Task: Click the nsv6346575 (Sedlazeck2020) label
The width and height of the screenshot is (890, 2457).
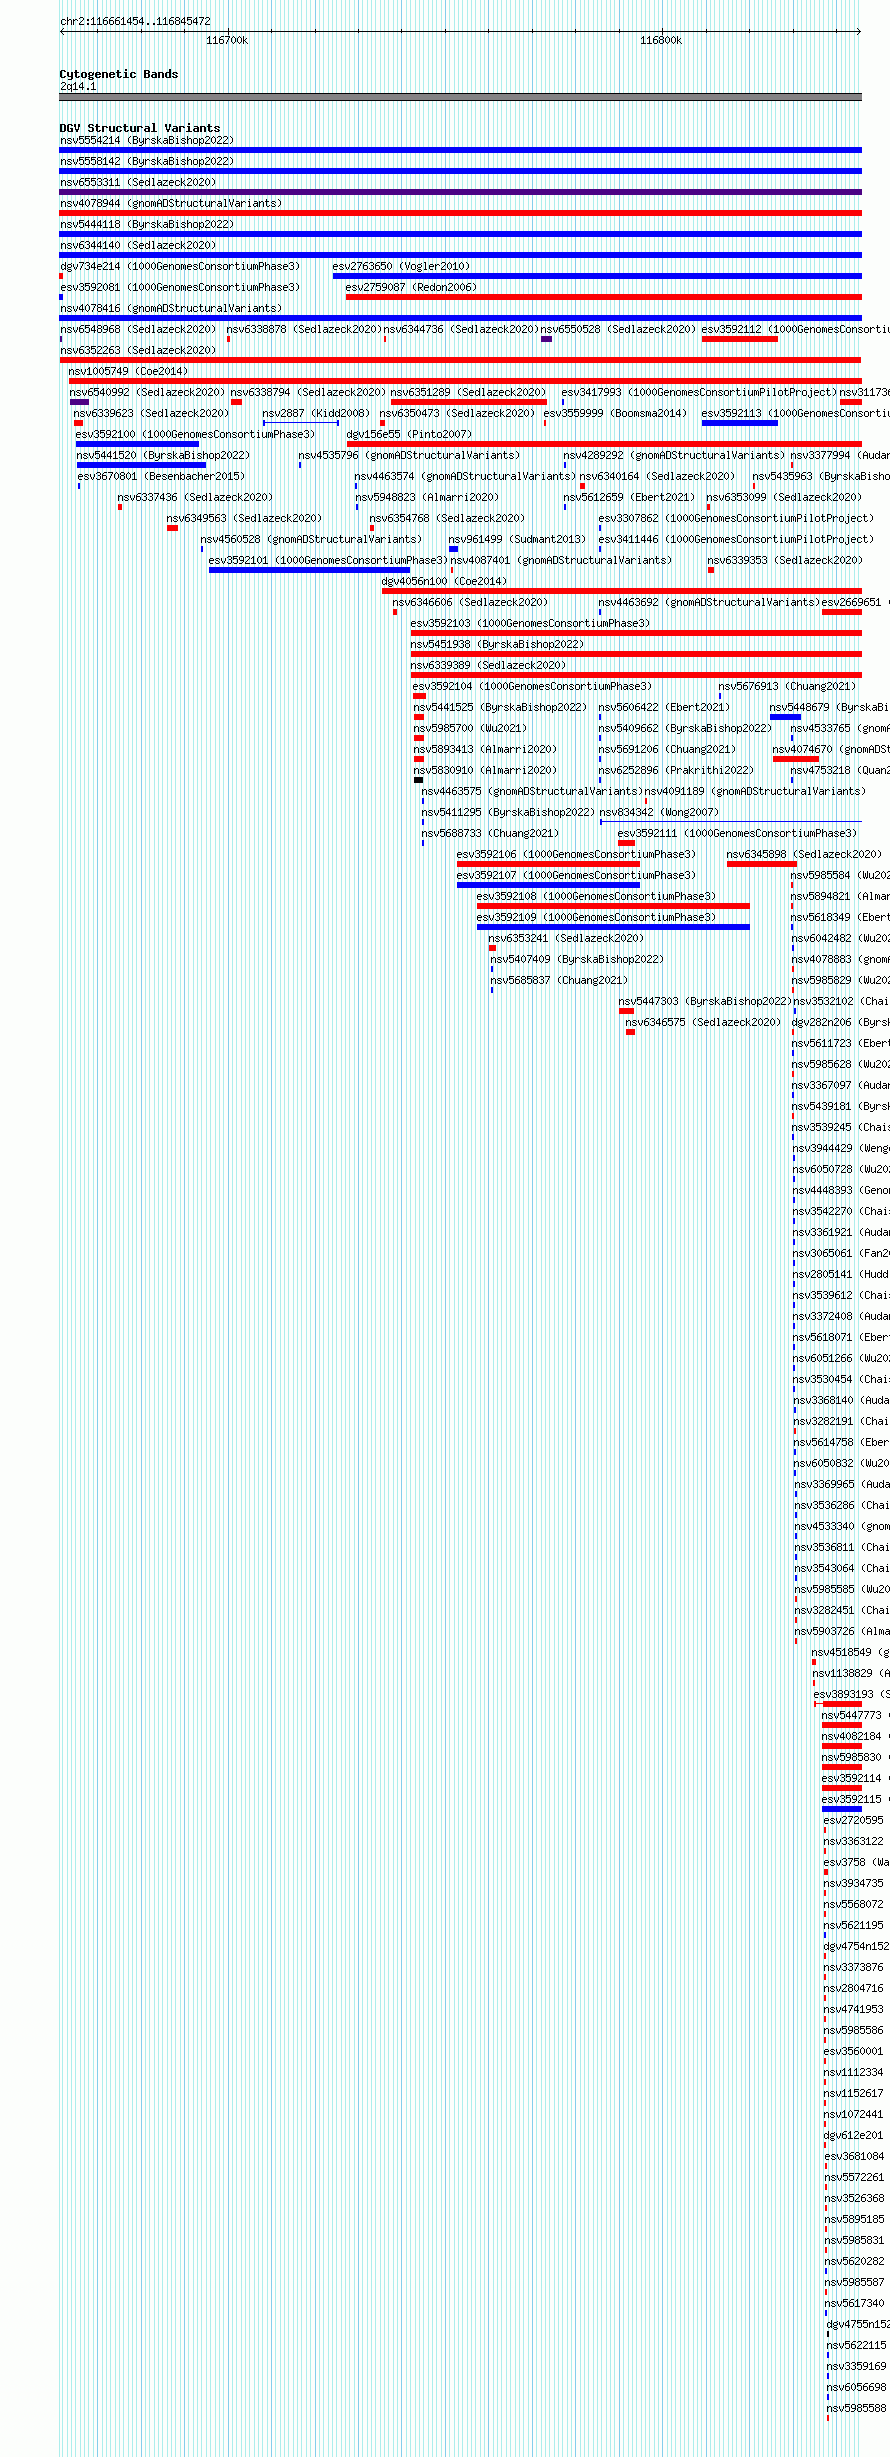Action: pyautogui.click(x=703, y=1023)
